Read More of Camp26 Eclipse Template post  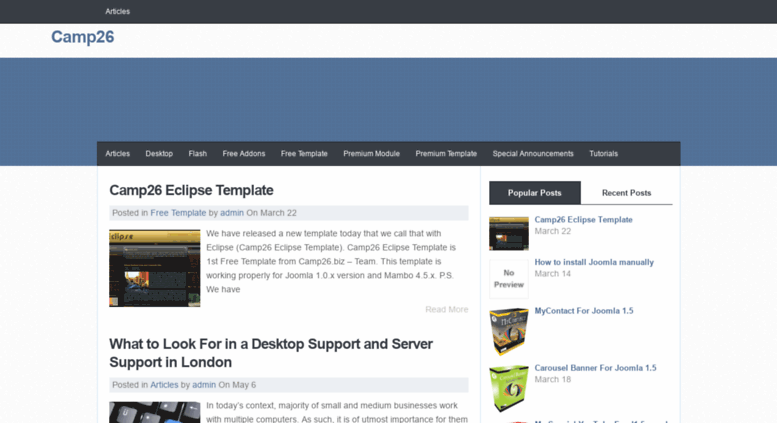pos(446,310)
